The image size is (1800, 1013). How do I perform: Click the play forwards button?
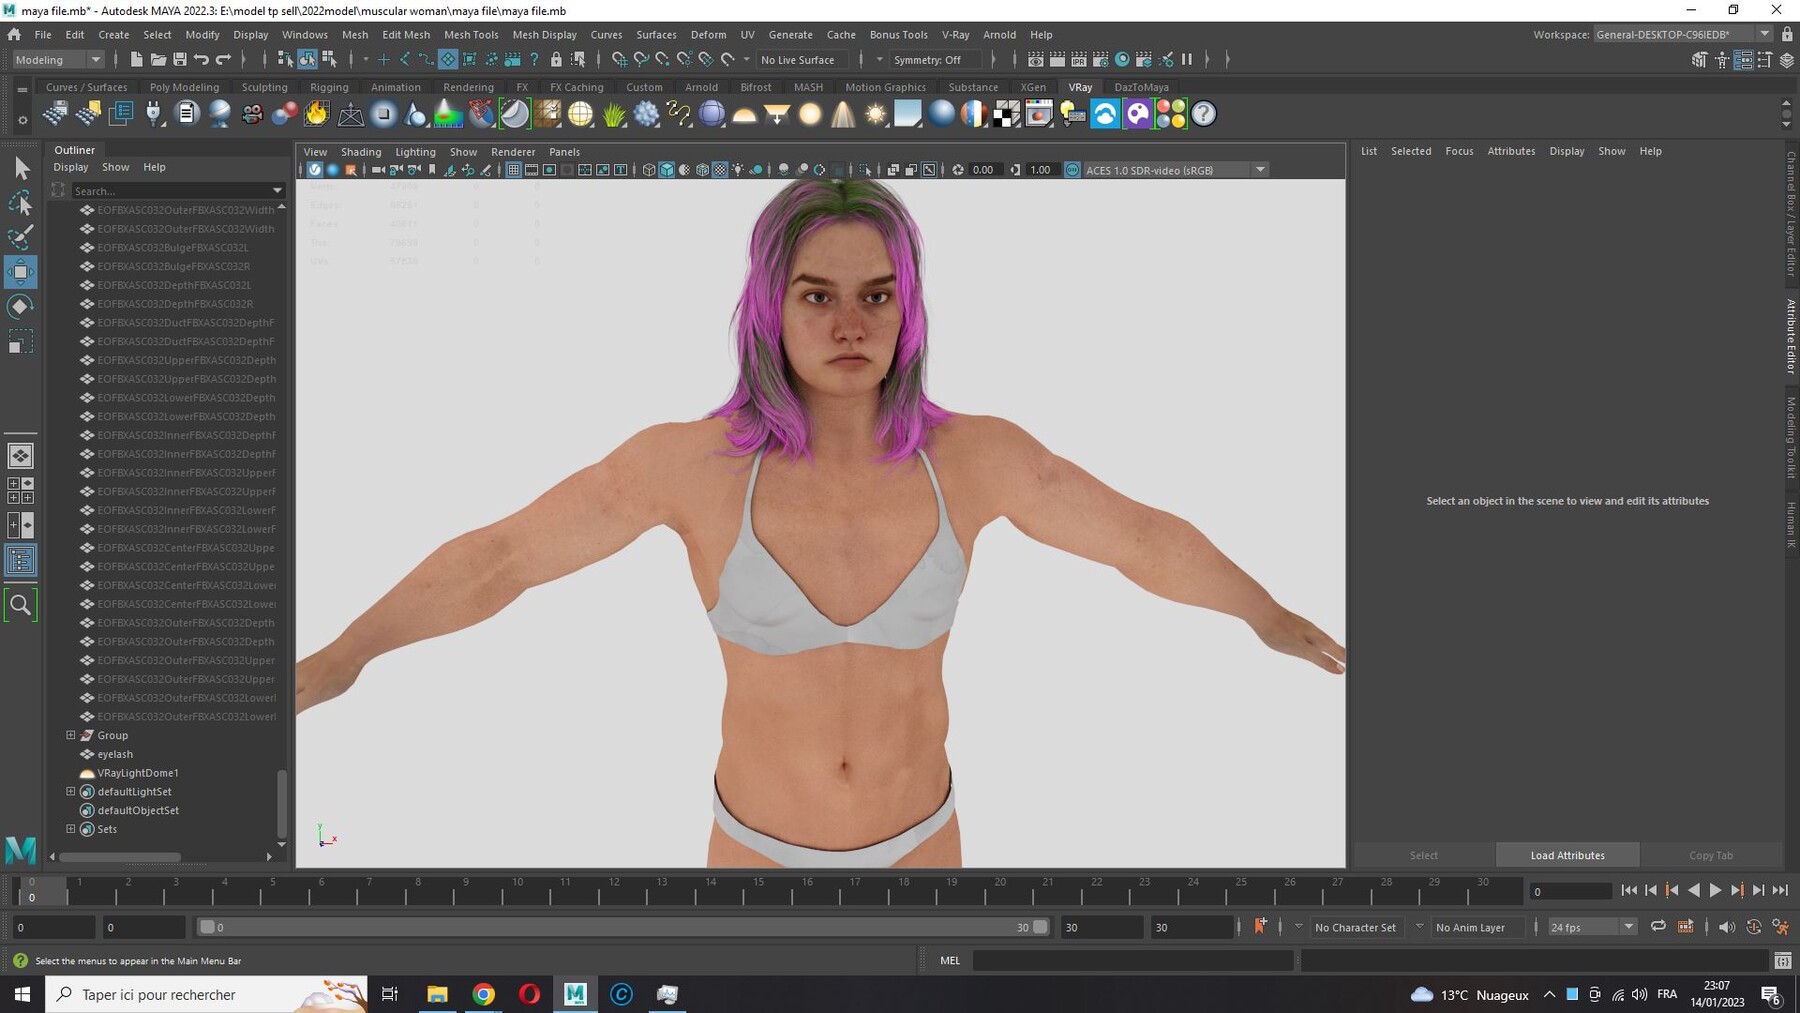coord(1715,890)
